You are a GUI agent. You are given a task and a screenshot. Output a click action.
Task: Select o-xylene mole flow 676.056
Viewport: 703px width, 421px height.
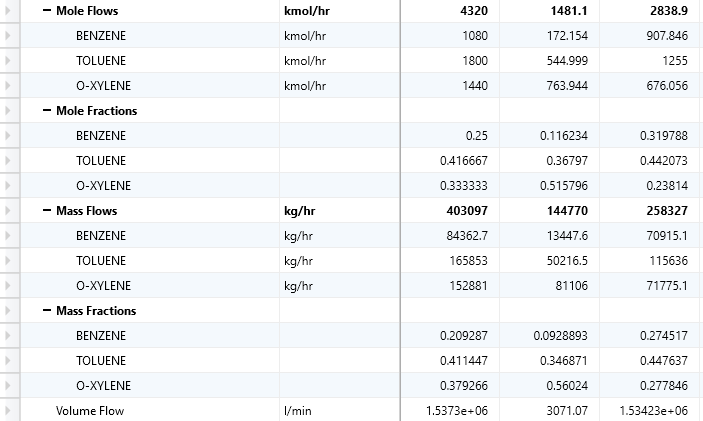667,86
